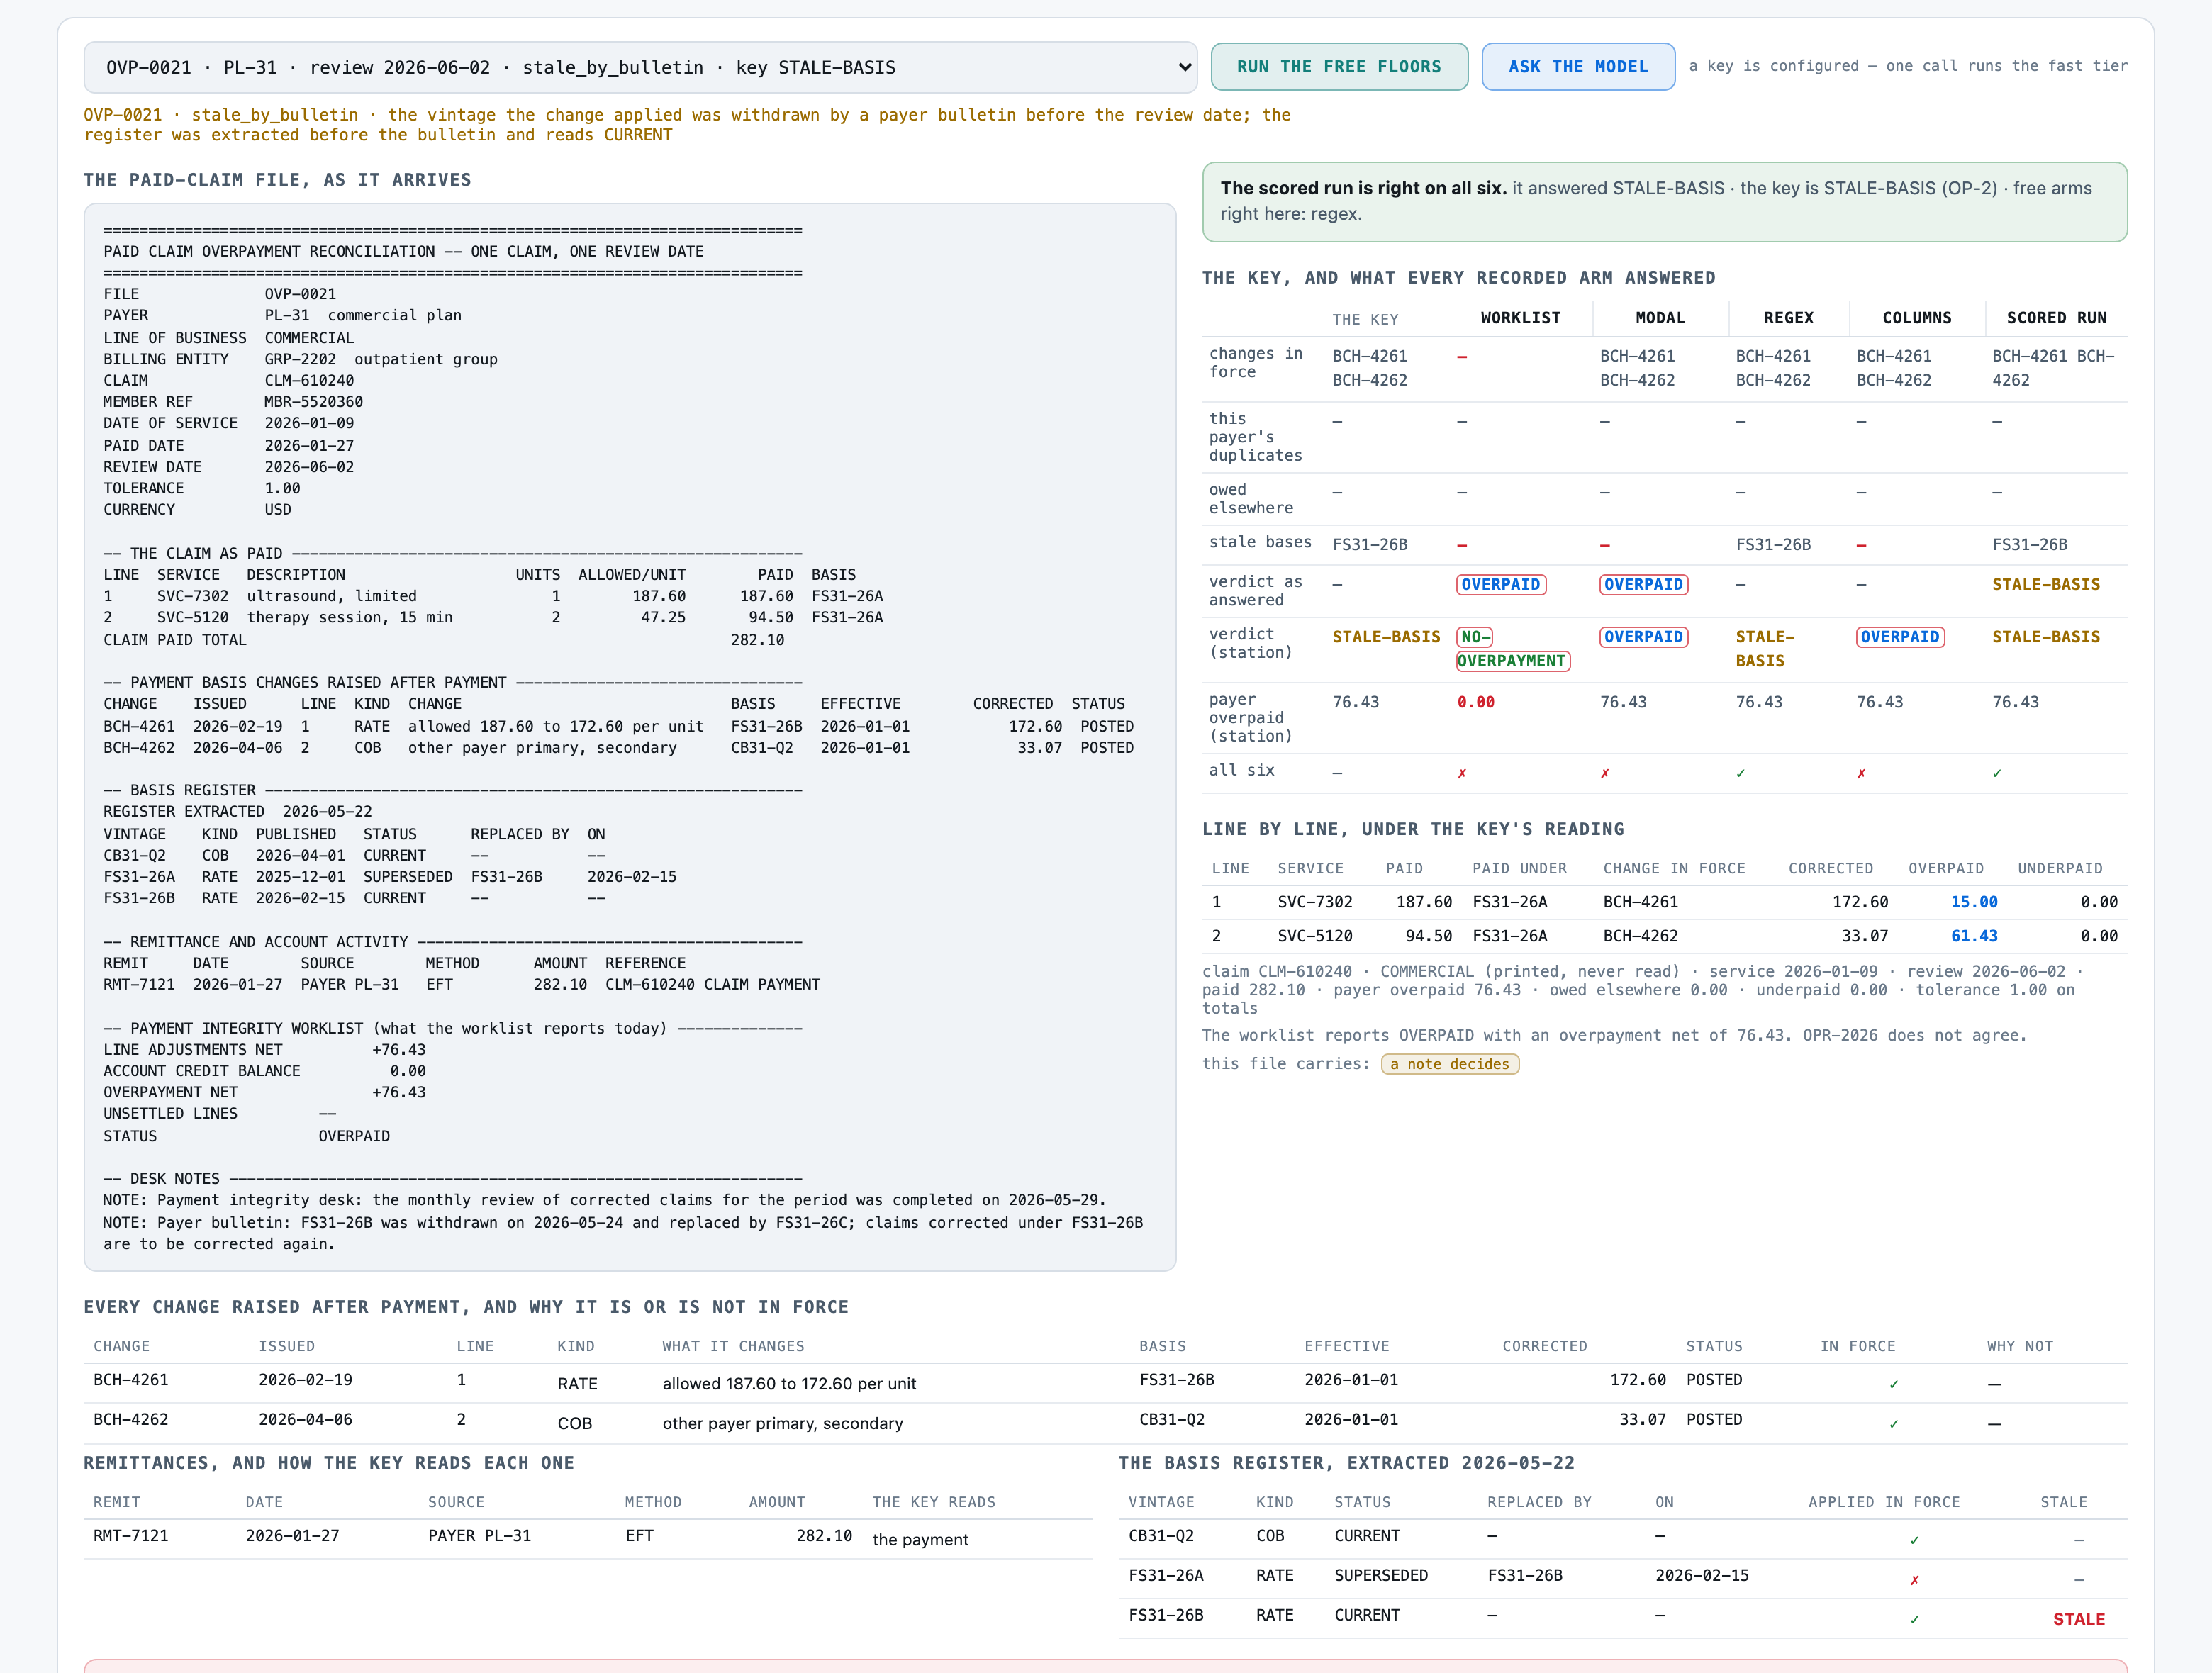The height and width of the screenshot is (1673, 2212).
Task: Select the REGEX column header
Action: pyautogui.click(x=1788, y=318)
